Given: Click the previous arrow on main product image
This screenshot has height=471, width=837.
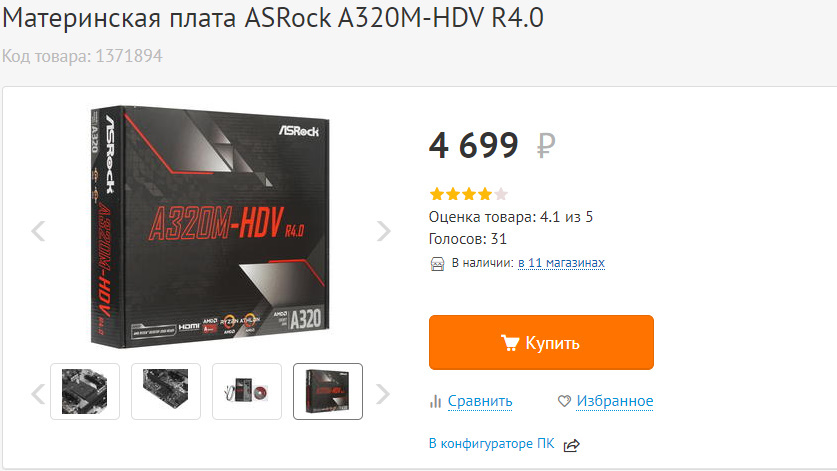Looking at the screenshot, I should [38, 231].
